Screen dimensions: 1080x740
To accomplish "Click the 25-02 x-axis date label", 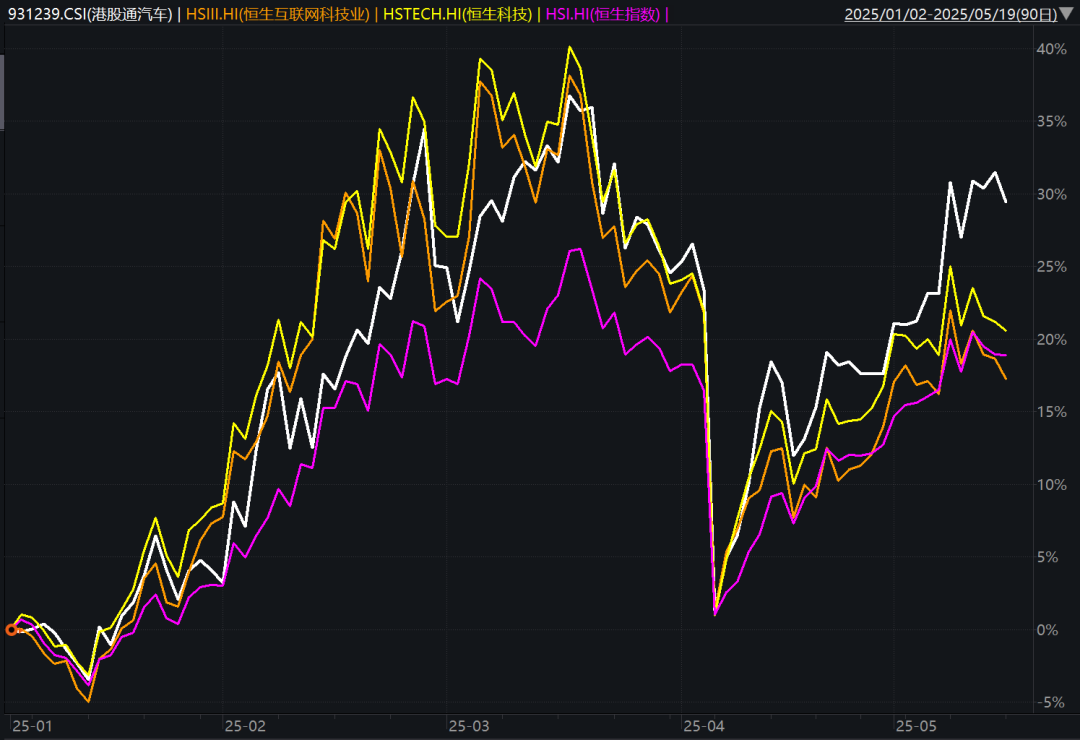I will click(245, 726).
